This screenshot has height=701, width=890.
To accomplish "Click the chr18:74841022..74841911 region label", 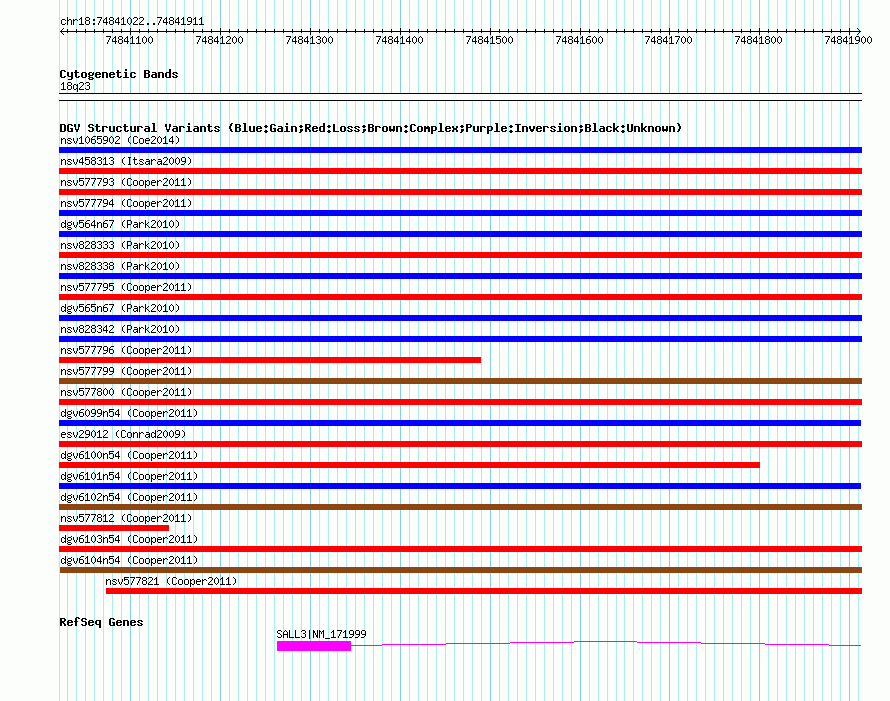I will click(x=132, y=21).
